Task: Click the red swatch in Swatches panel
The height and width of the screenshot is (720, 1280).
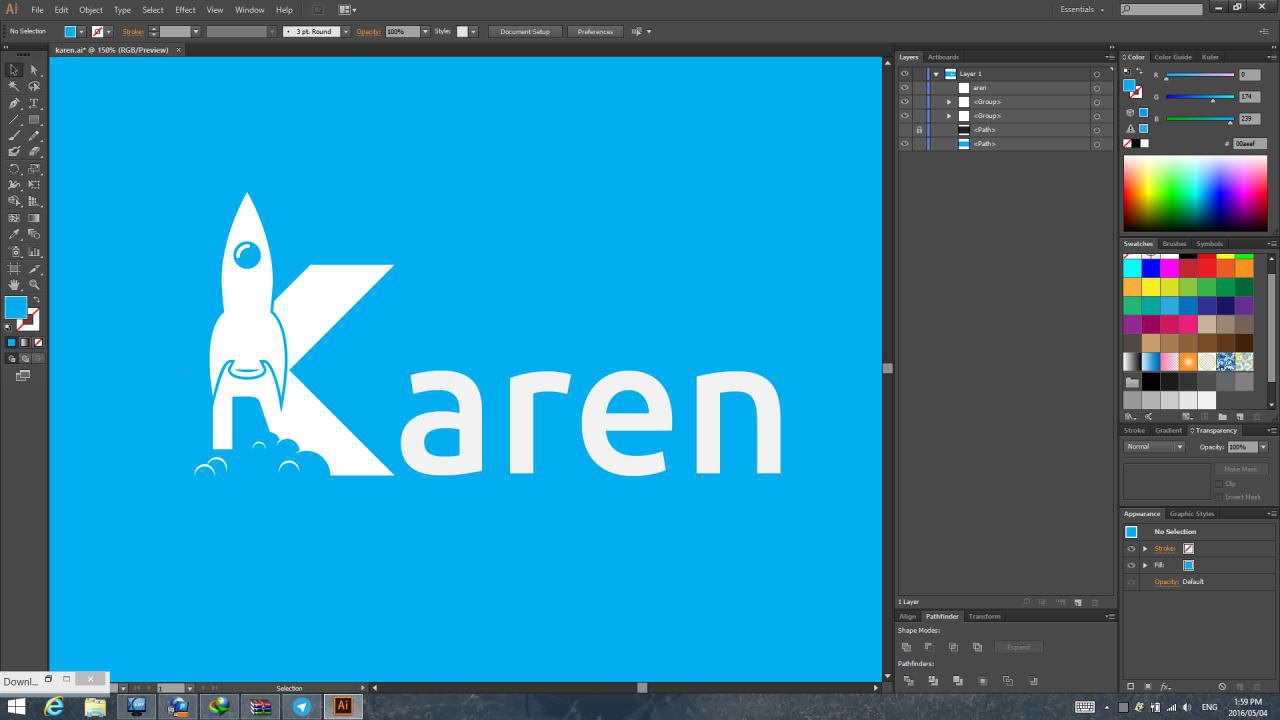Action: click(x=1207, y=268)
